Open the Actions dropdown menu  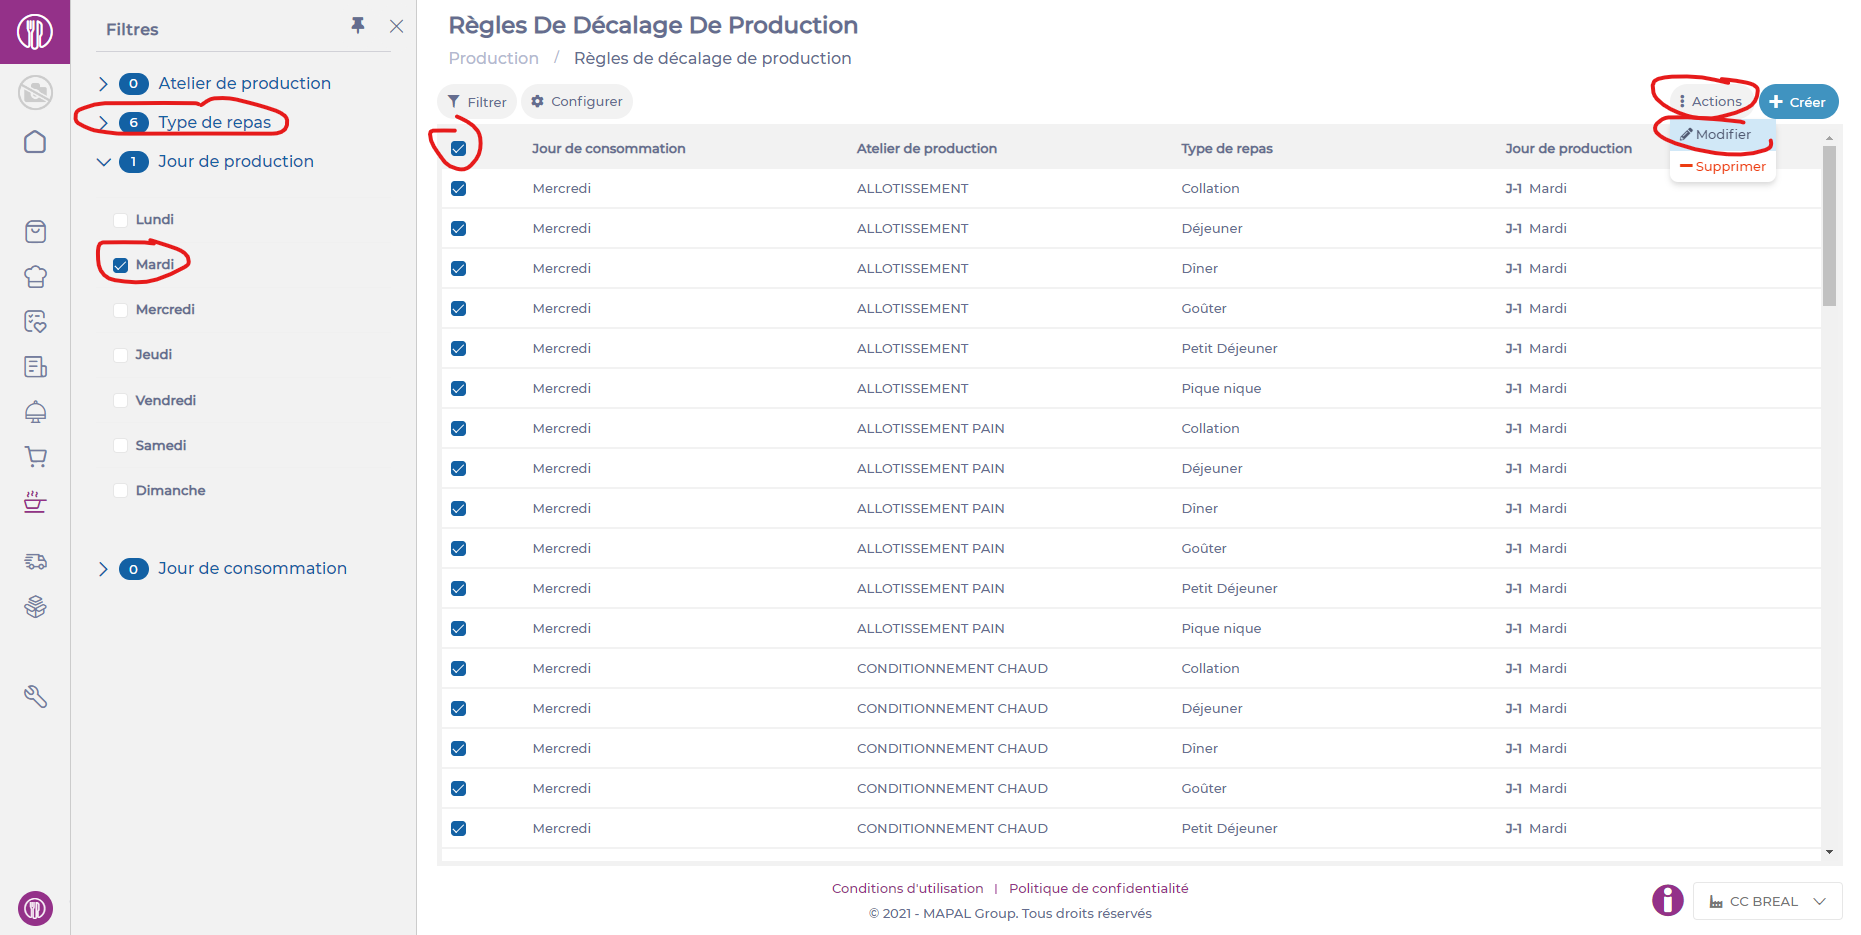point(1710,101)
